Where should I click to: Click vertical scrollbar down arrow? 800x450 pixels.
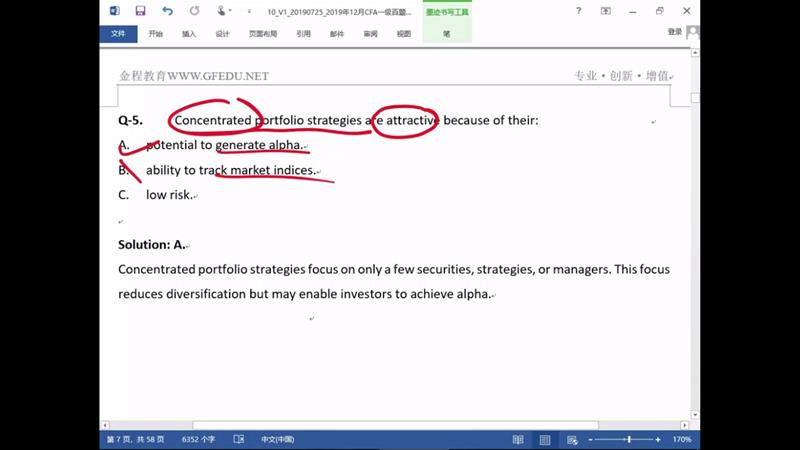[x=695, y=415]
